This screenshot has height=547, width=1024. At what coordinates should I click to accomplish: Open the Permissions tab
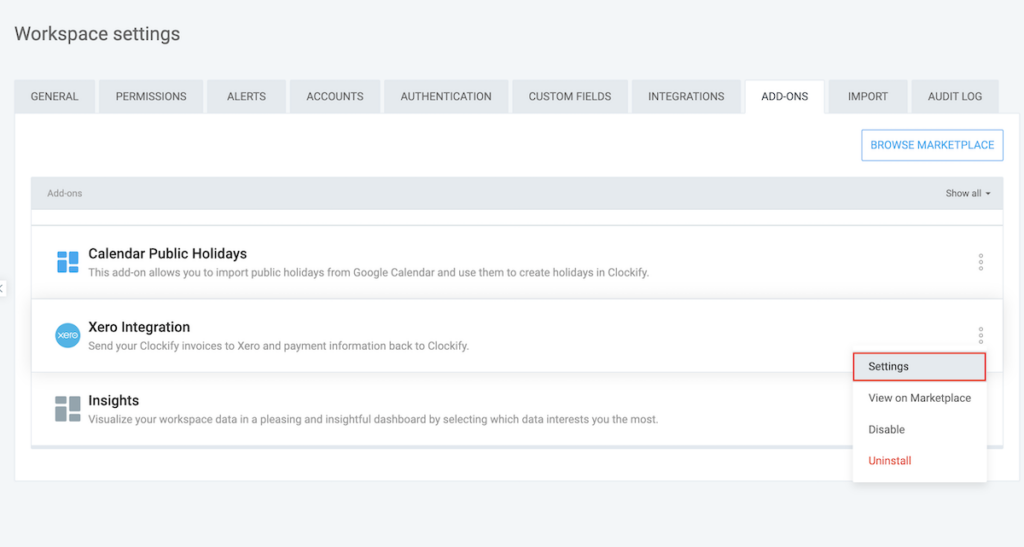[x=151, y=97]
